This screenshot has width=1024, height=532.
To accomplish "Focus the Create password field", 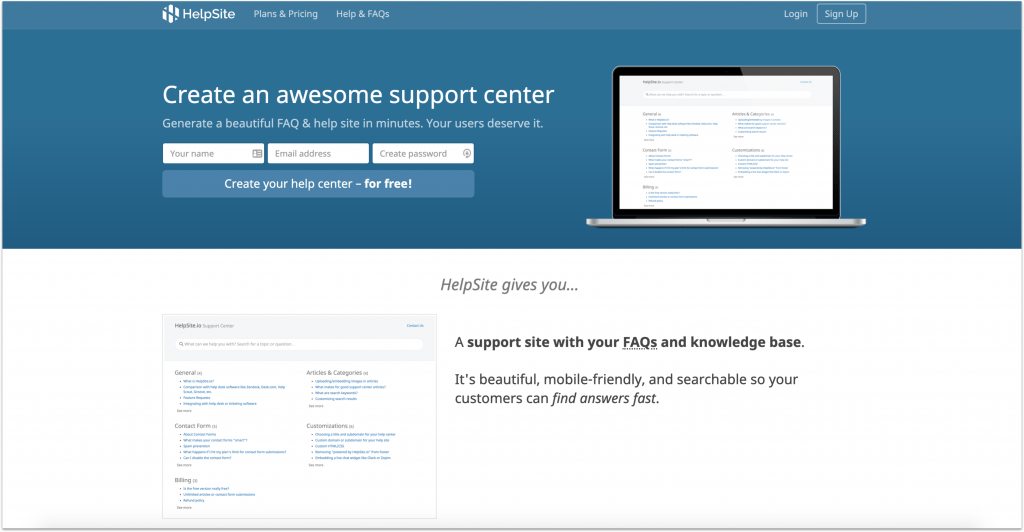I will click(423, 153).
